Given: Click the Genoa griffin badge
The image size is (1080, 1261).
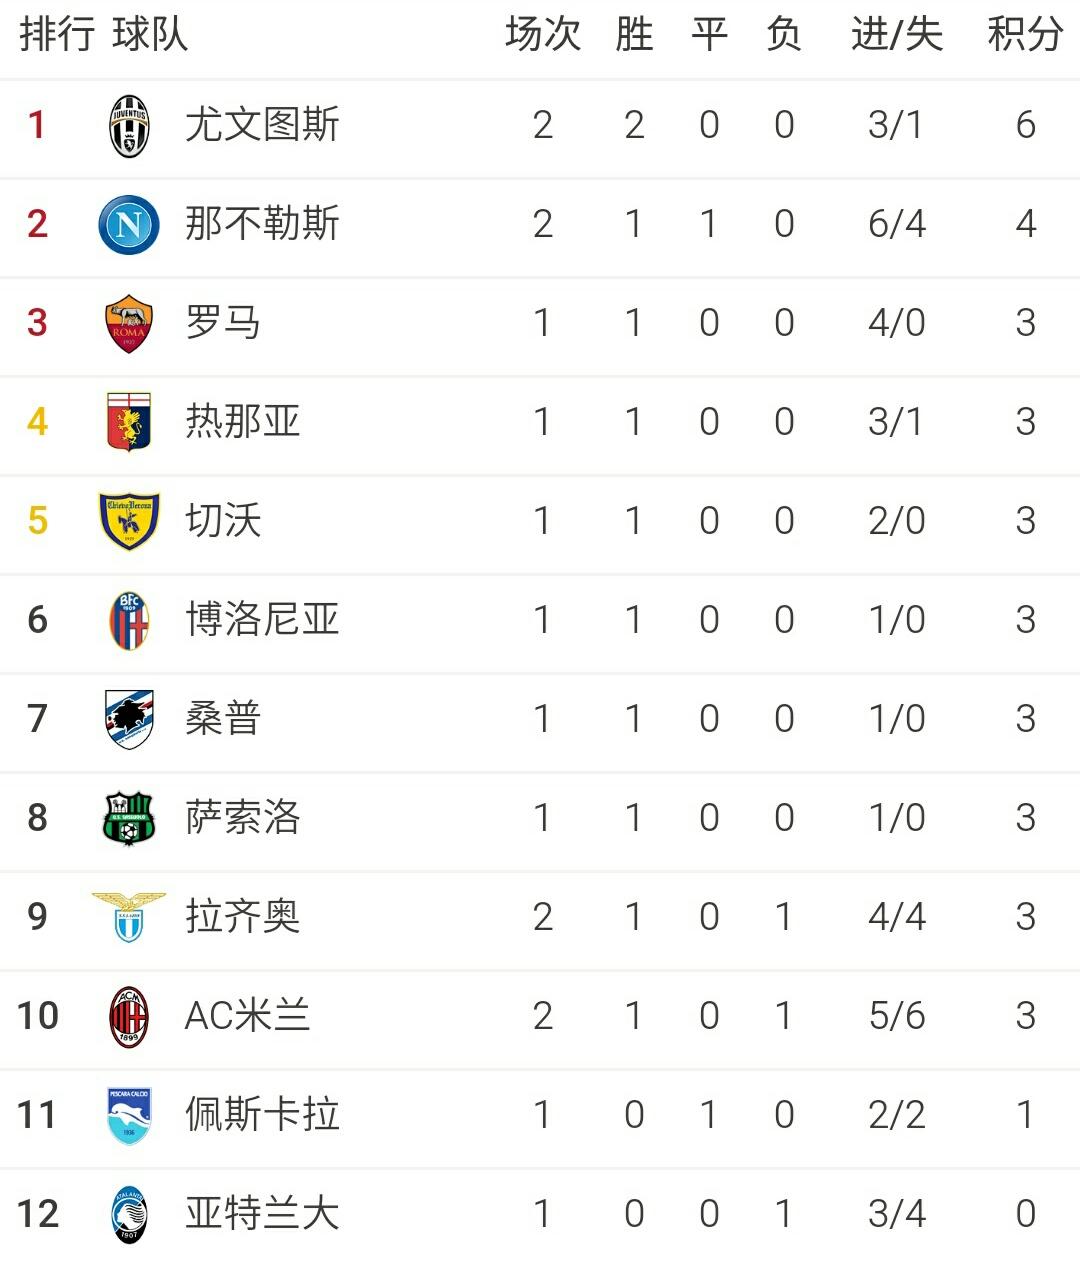Looking at the screenshot, I should pos(129,422).
